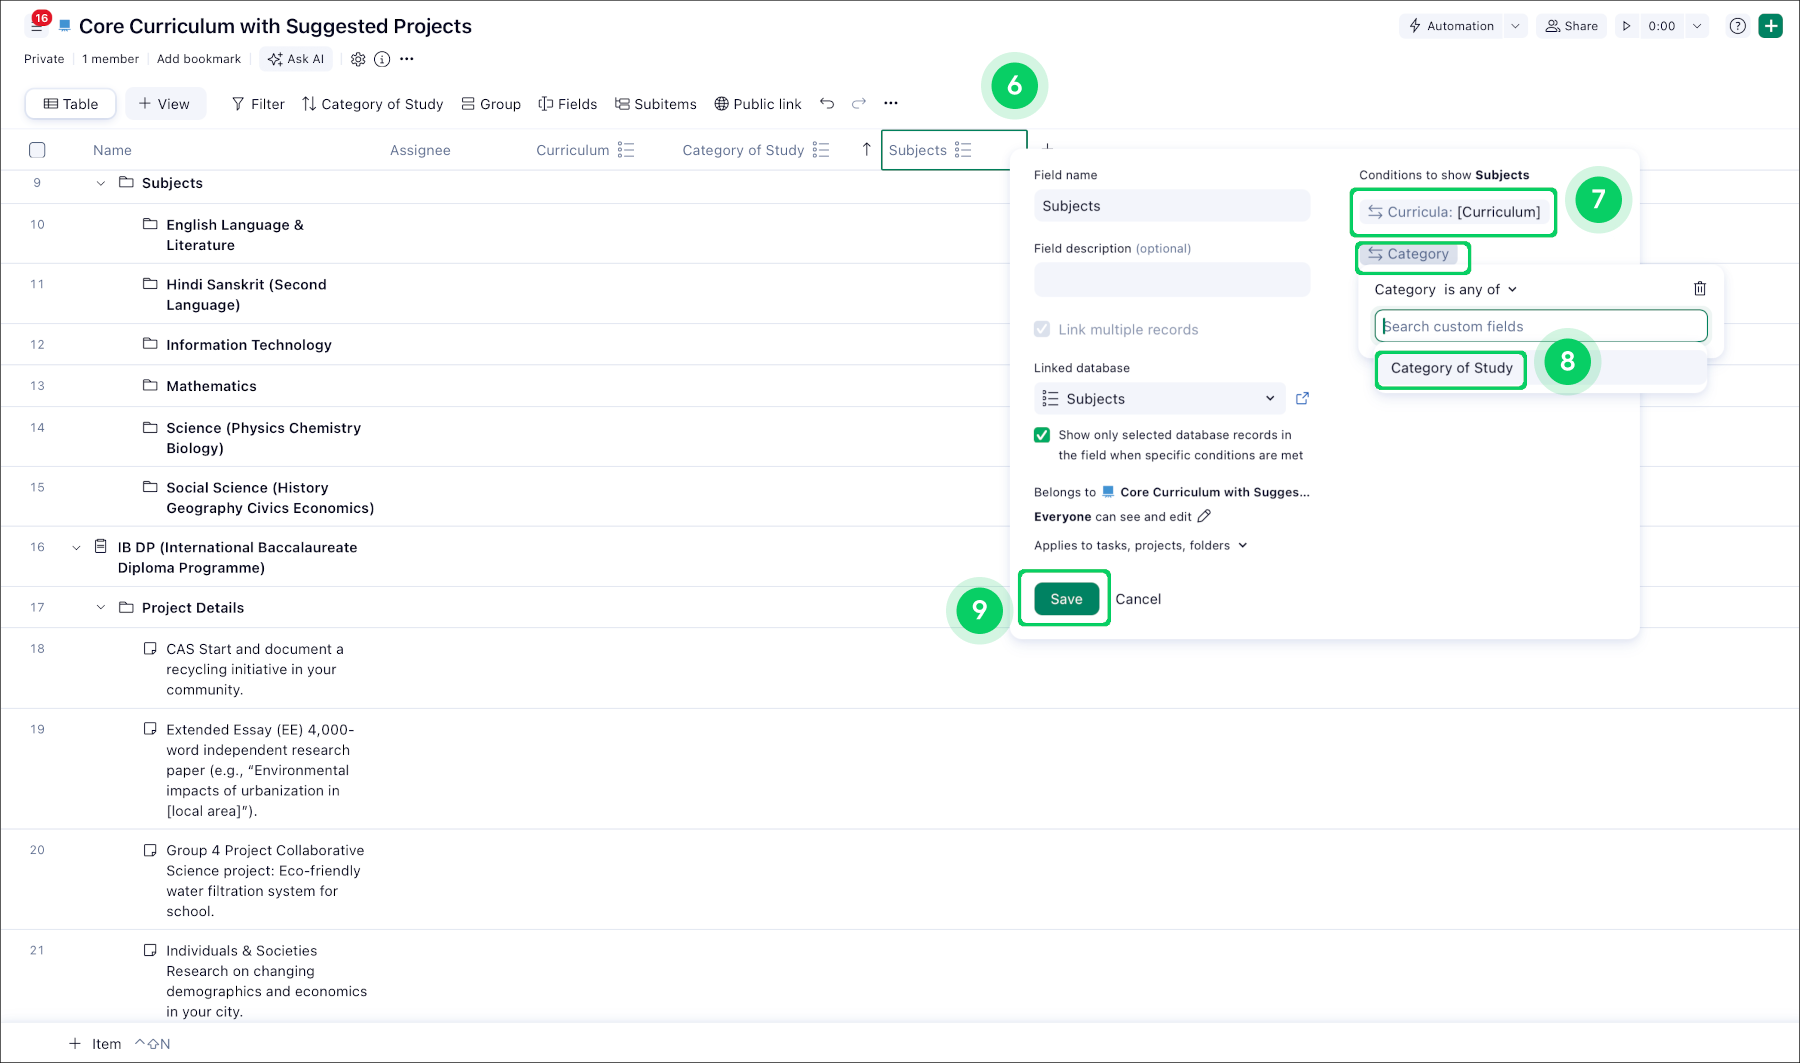Open the Fields panel

(x=567, y=103)
